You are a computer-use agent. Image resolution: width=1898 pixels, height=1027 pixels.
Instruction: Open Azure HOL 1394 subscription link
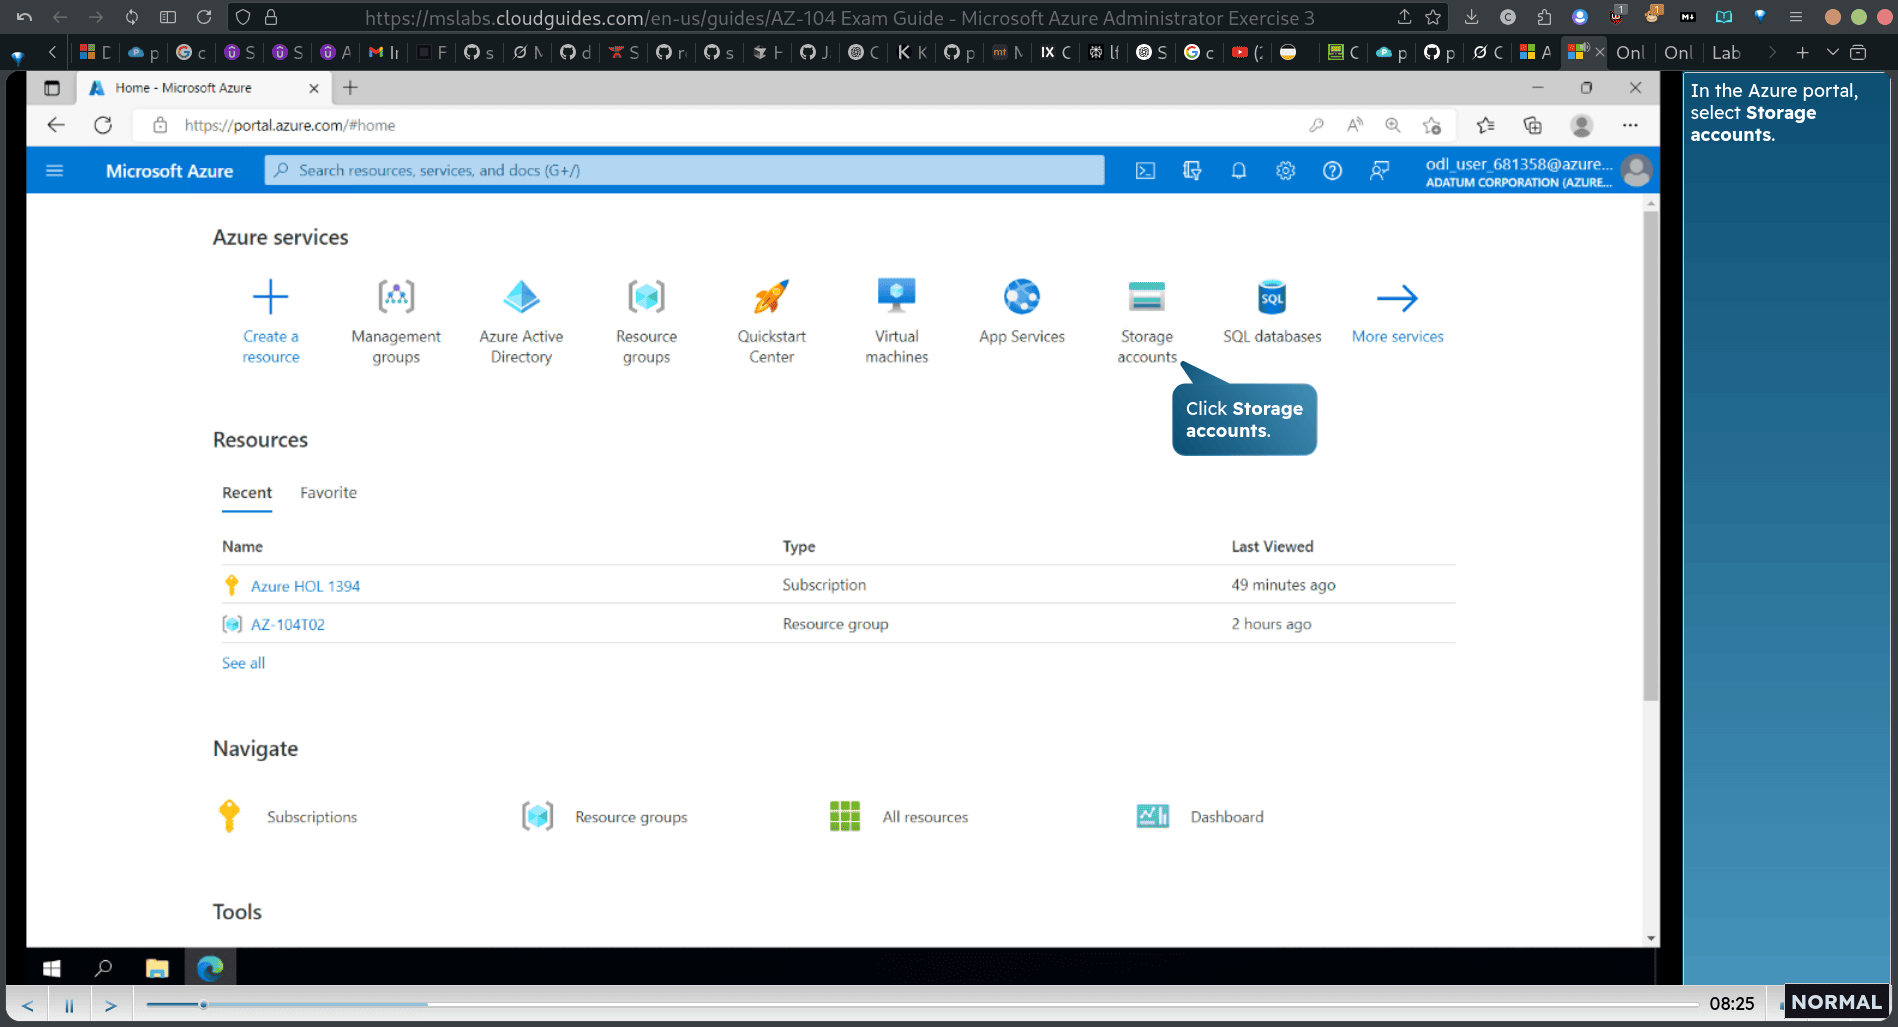click(305, 586)
